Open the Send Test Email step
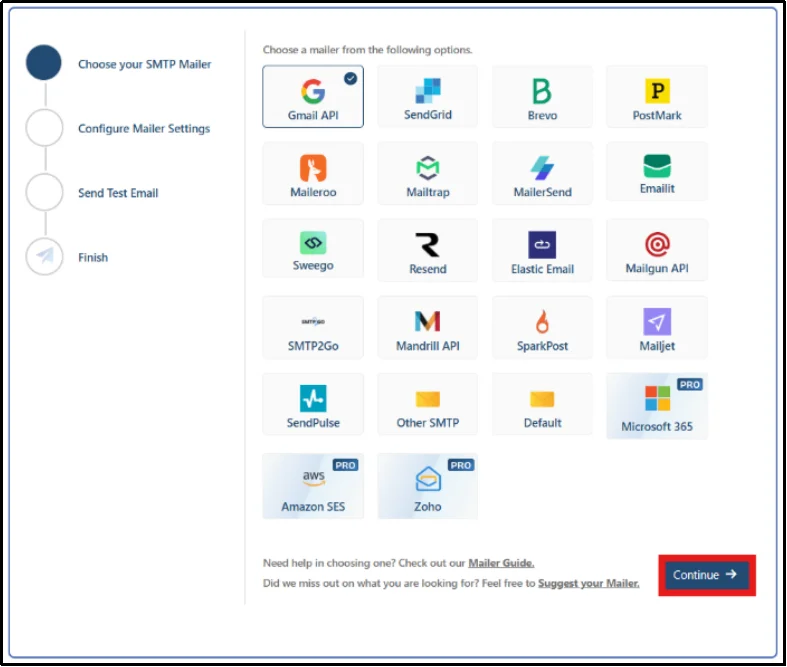 pos(118,193)
